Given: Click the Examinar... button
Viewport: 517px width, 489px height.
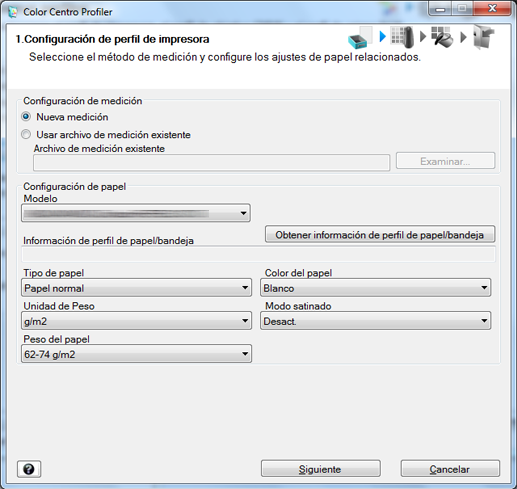Looking at the screenshot, I should click(x=446, y=161).
